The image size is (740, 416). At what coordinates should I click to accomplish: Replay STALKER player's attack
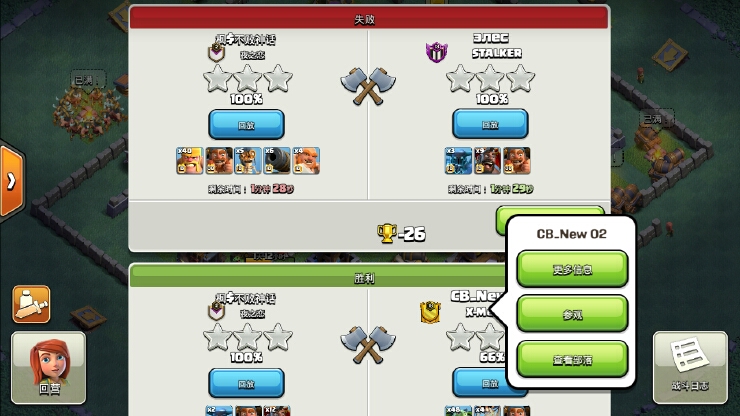[x=490, y=124]
